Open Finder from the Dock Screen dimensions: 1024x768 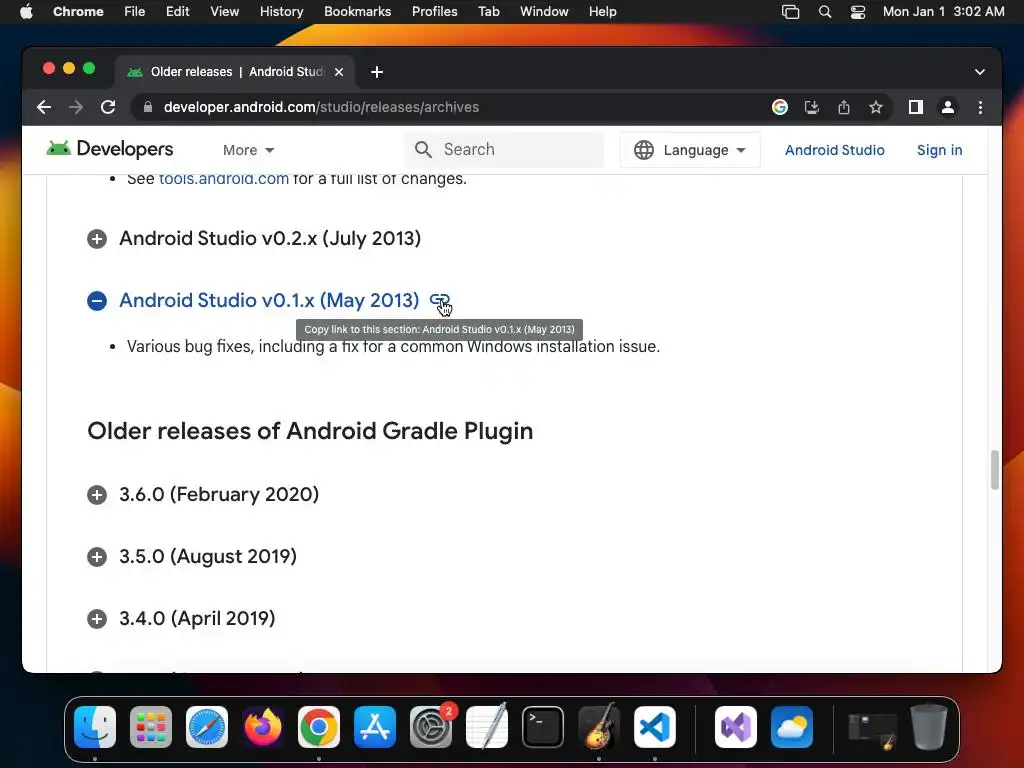(95, 727)
